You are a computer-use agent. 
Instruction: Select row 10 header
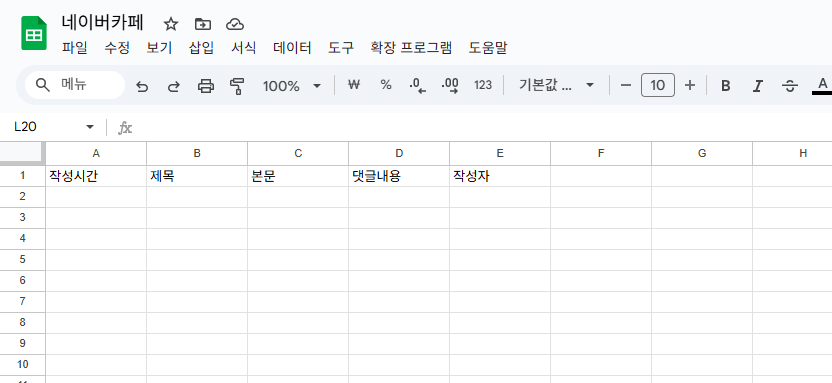coord(23,365)
